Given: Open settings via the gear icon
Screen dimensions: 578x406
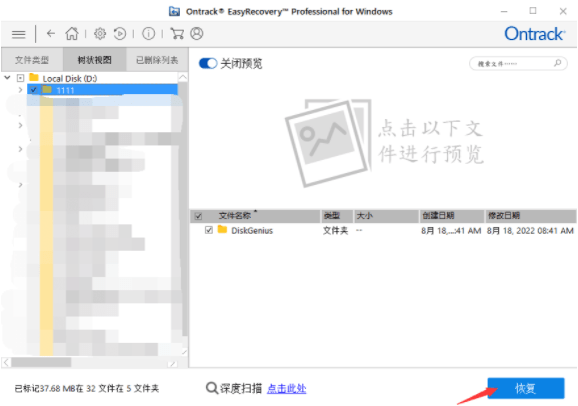Looking at the screenshot, I should (100, 34).
